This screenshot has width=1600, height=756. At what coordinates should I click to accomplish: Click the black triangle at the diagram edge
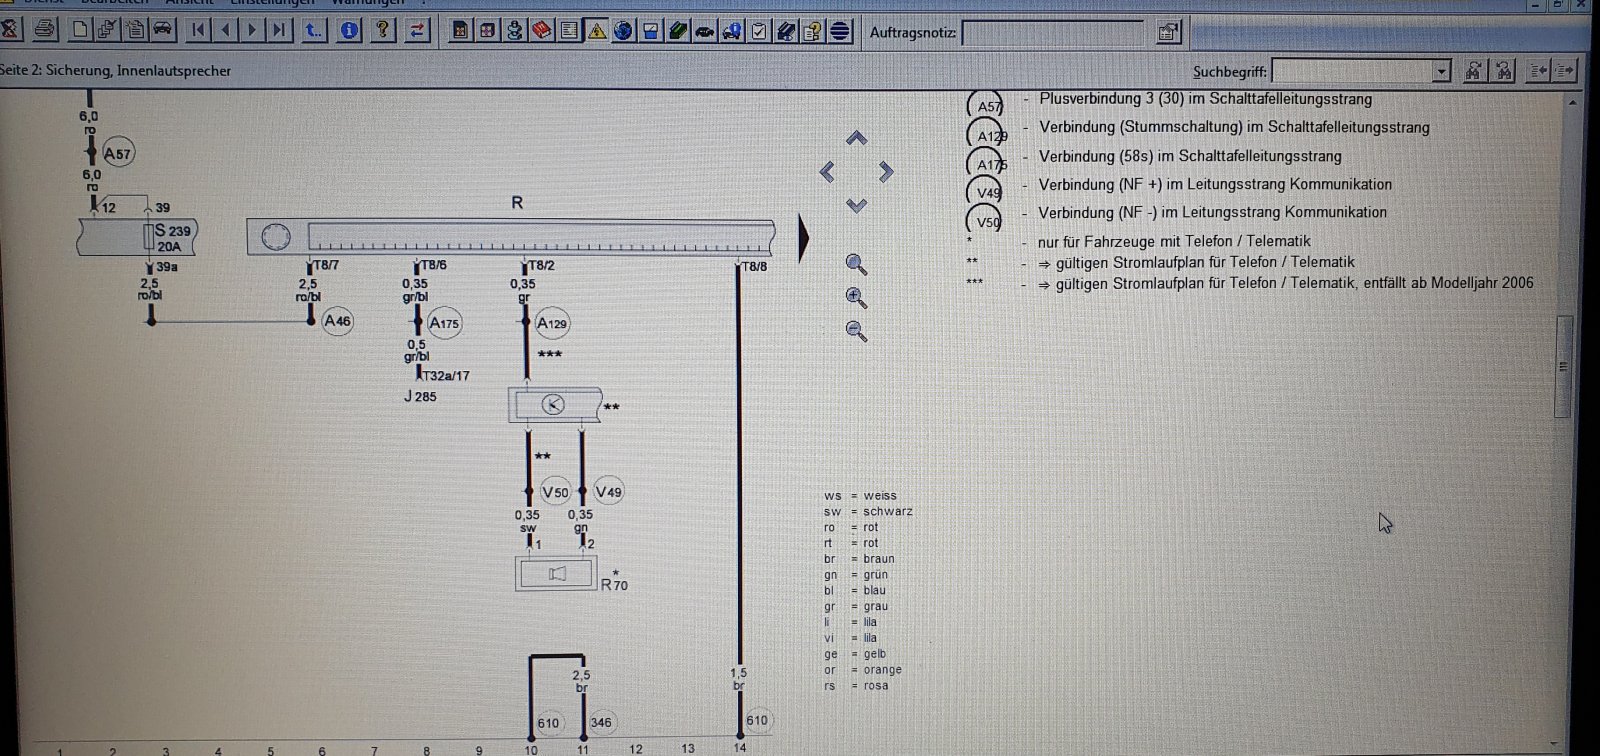[803, 238]
